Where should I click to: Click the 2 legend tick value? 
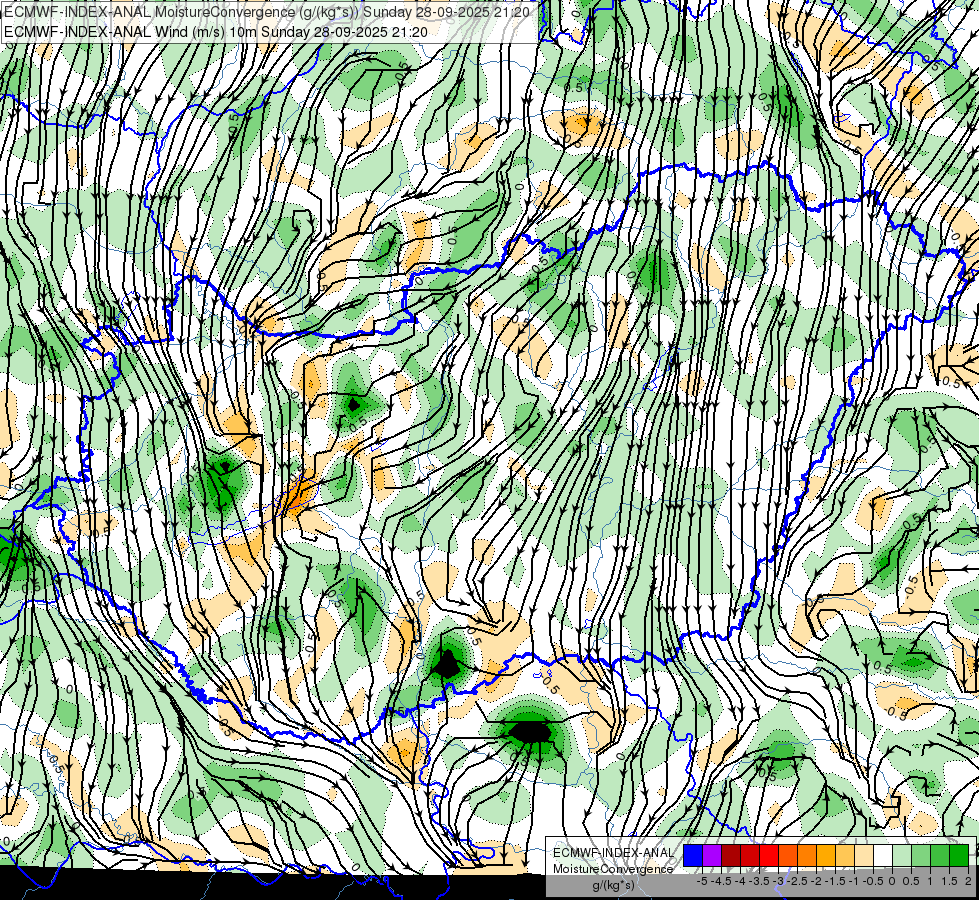pos(969,881)
